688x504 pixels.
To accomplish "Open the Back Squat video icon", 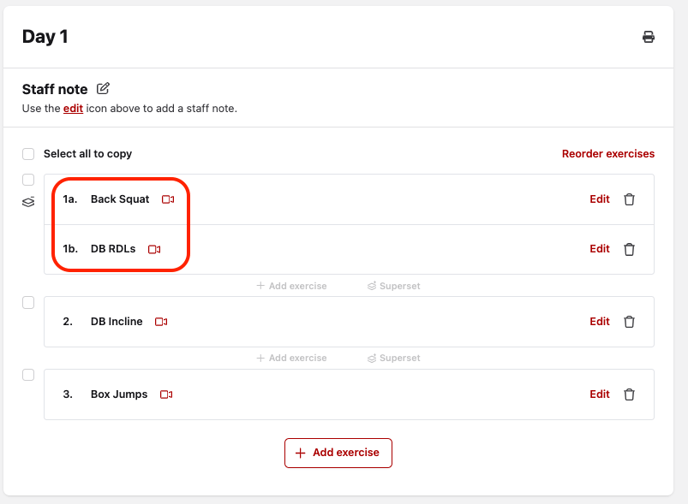I will tap(168, 200).
